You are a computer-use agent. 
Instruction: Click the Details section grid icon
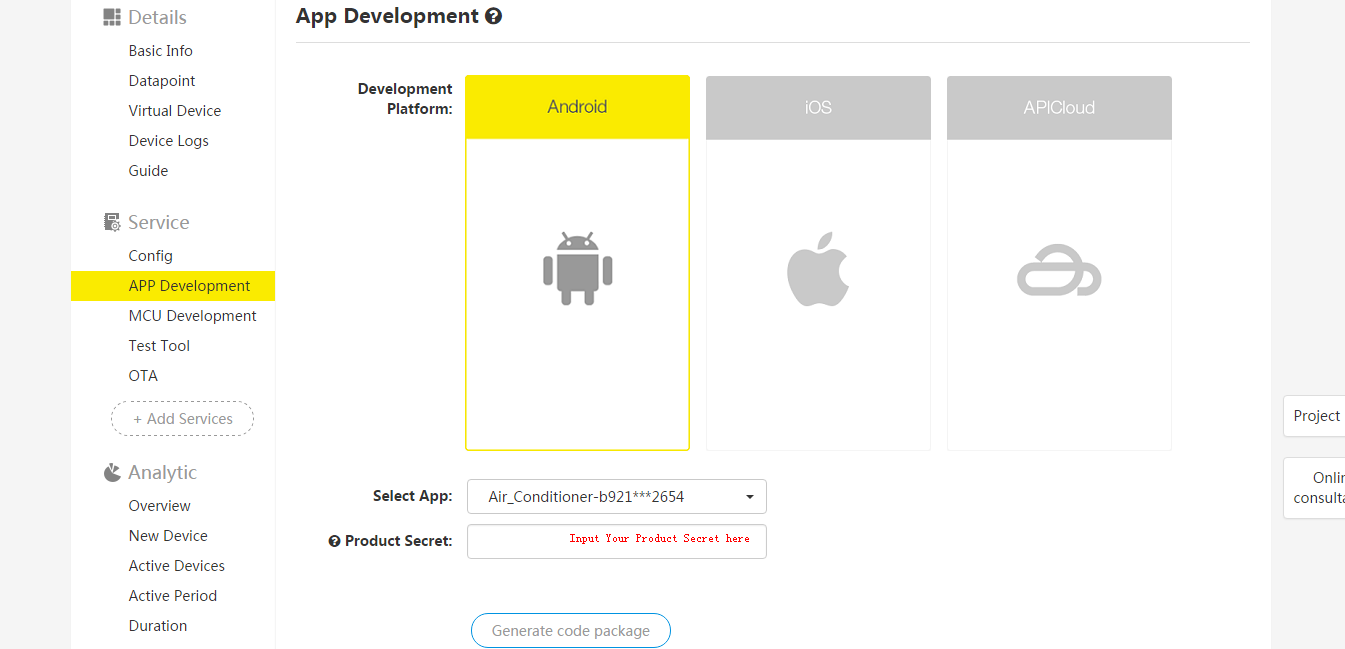point(112,17)
